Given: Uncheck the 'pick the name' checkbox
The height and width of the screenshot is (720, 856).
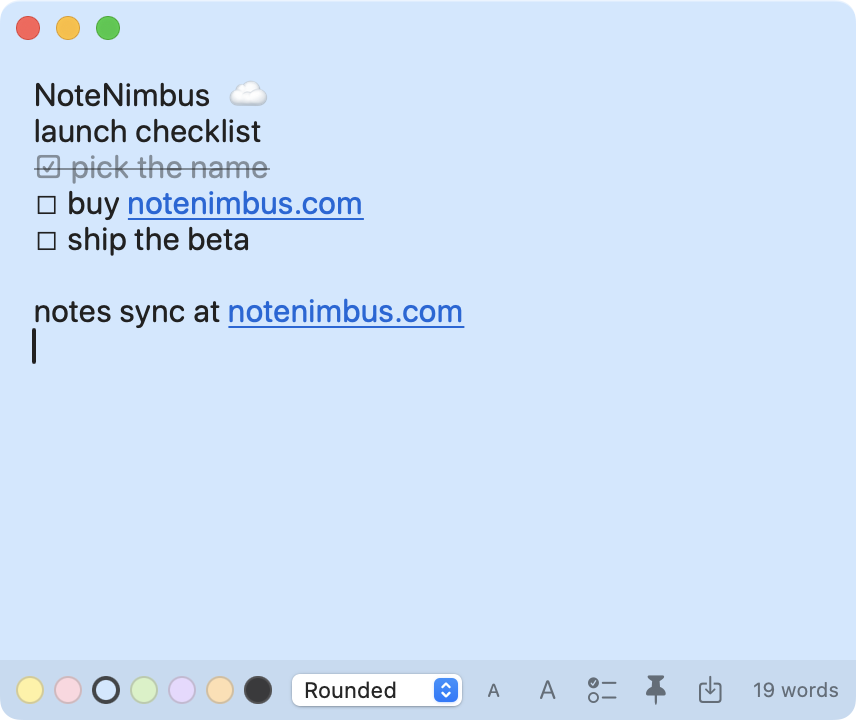Looking at the screenshot, I should [48, 167].
